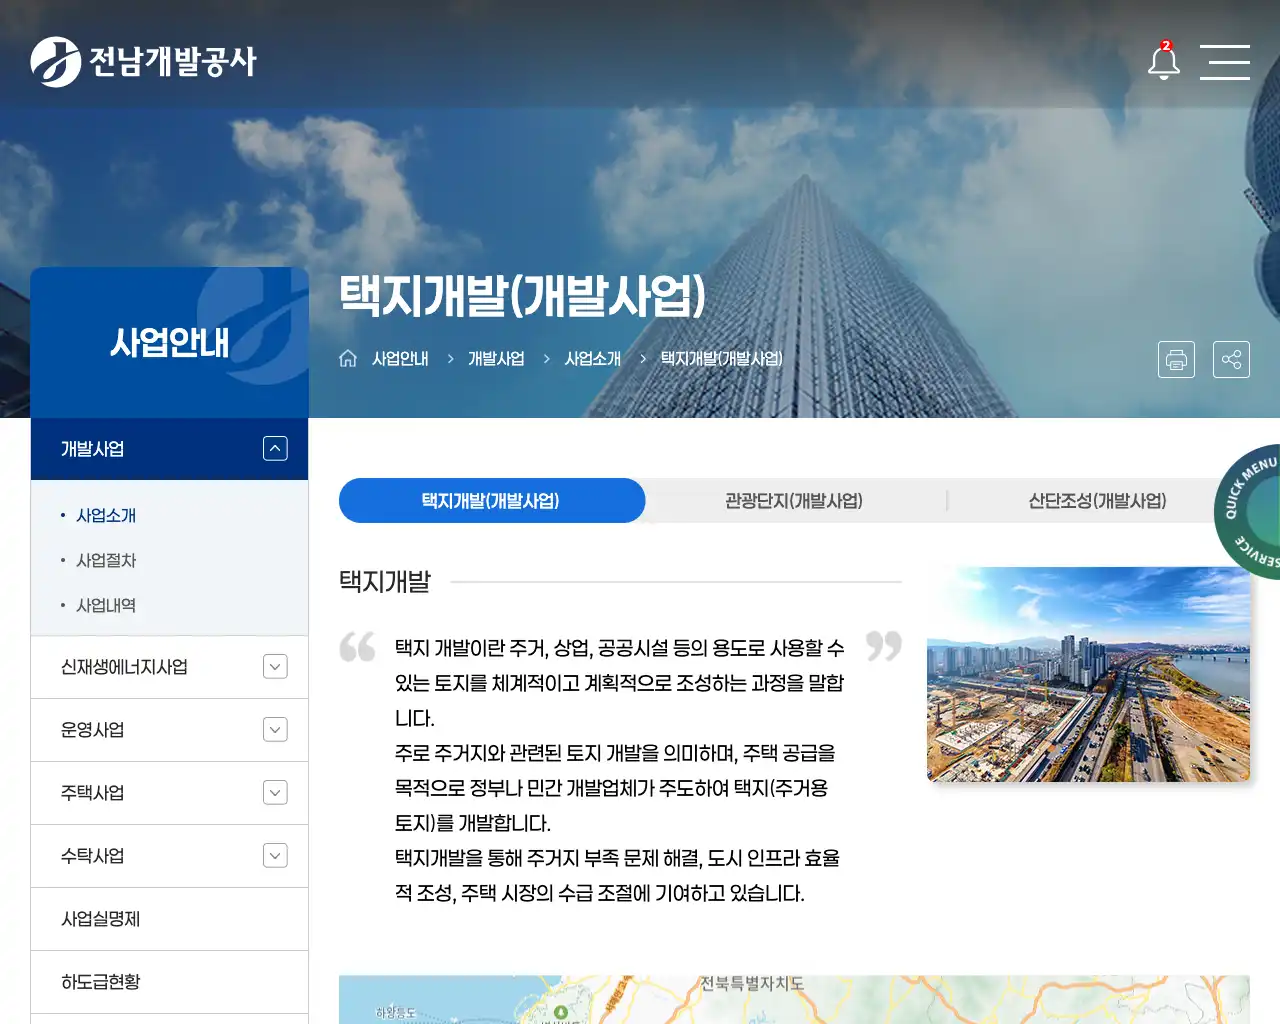Open the 사업실명제 sidebar menu
This screenshot has width=1280, height=1024.
coord(169,919)
